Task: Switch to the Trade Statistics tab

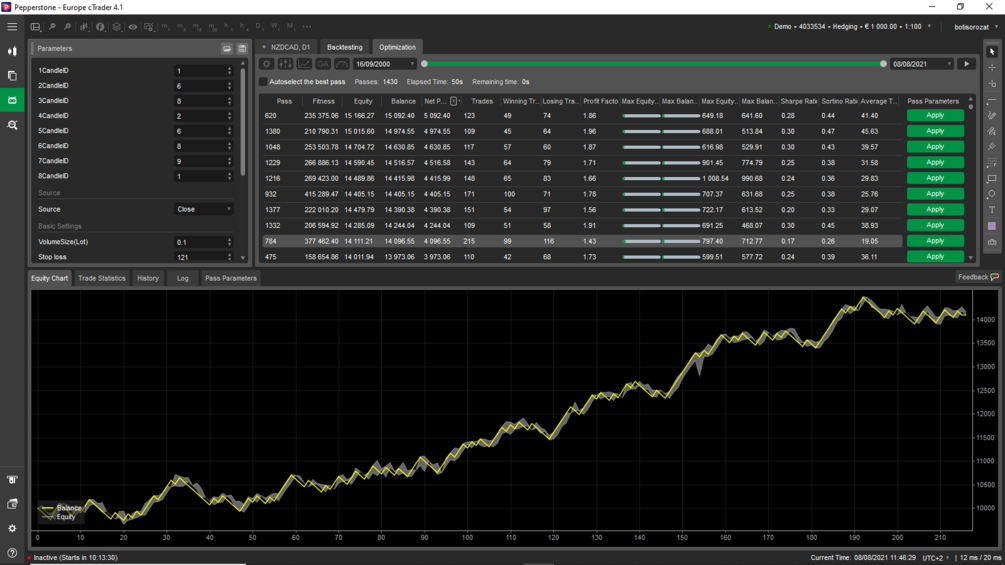Action: pyautogui.click(x=101, y=279)
